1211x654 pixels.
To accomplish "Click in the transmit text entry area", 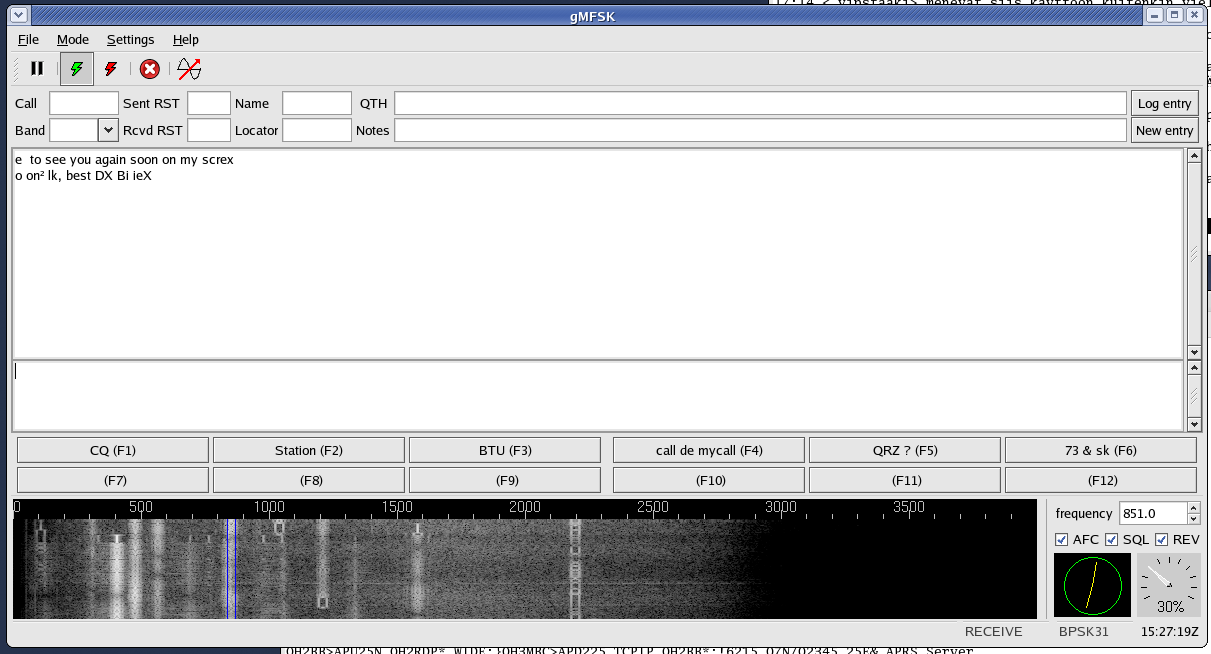I will pyautogui.click(x=598, y=396).
